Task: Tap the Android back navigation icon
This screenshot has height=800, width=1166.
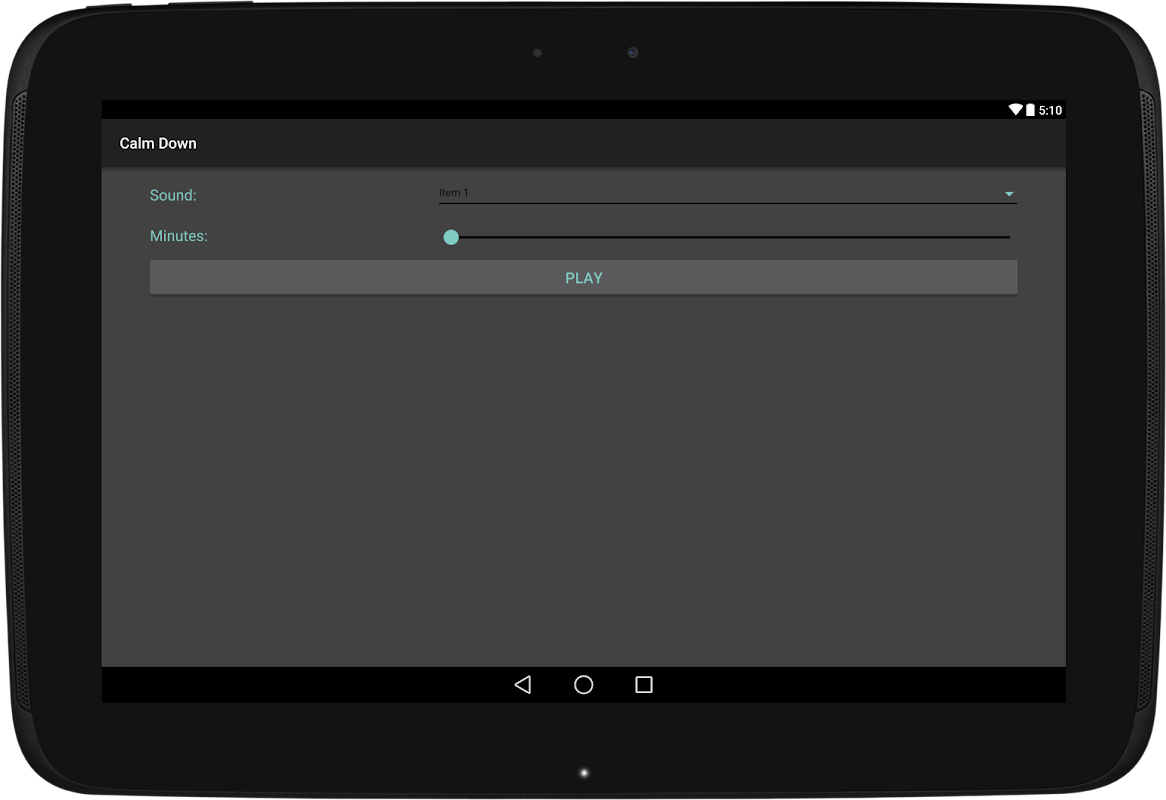Action: [x=523, y=685]
